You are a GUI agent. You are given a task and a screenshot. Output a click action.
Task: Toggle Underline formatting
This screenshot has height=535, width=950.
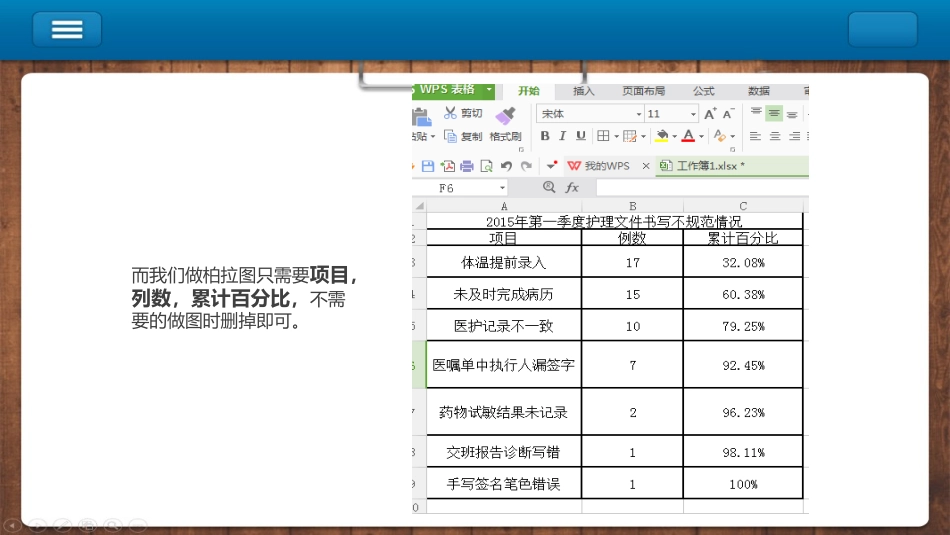[580, 136]
